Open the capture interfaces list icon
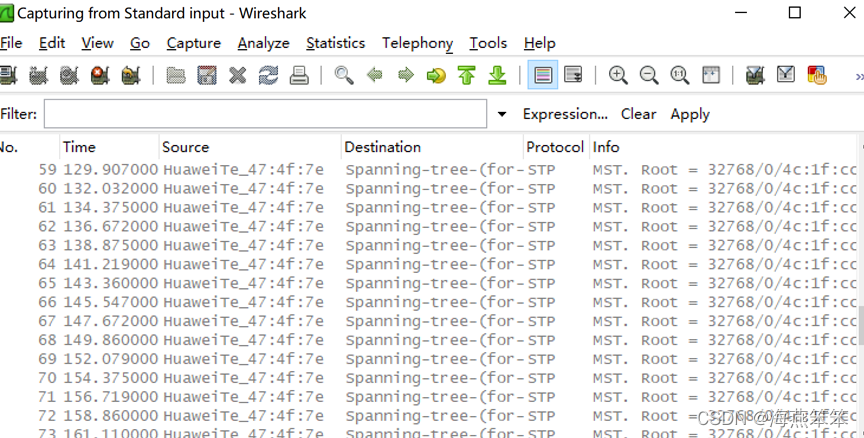Image resolution: width=864 pixels, height=438 pixels. click(8, 75)
